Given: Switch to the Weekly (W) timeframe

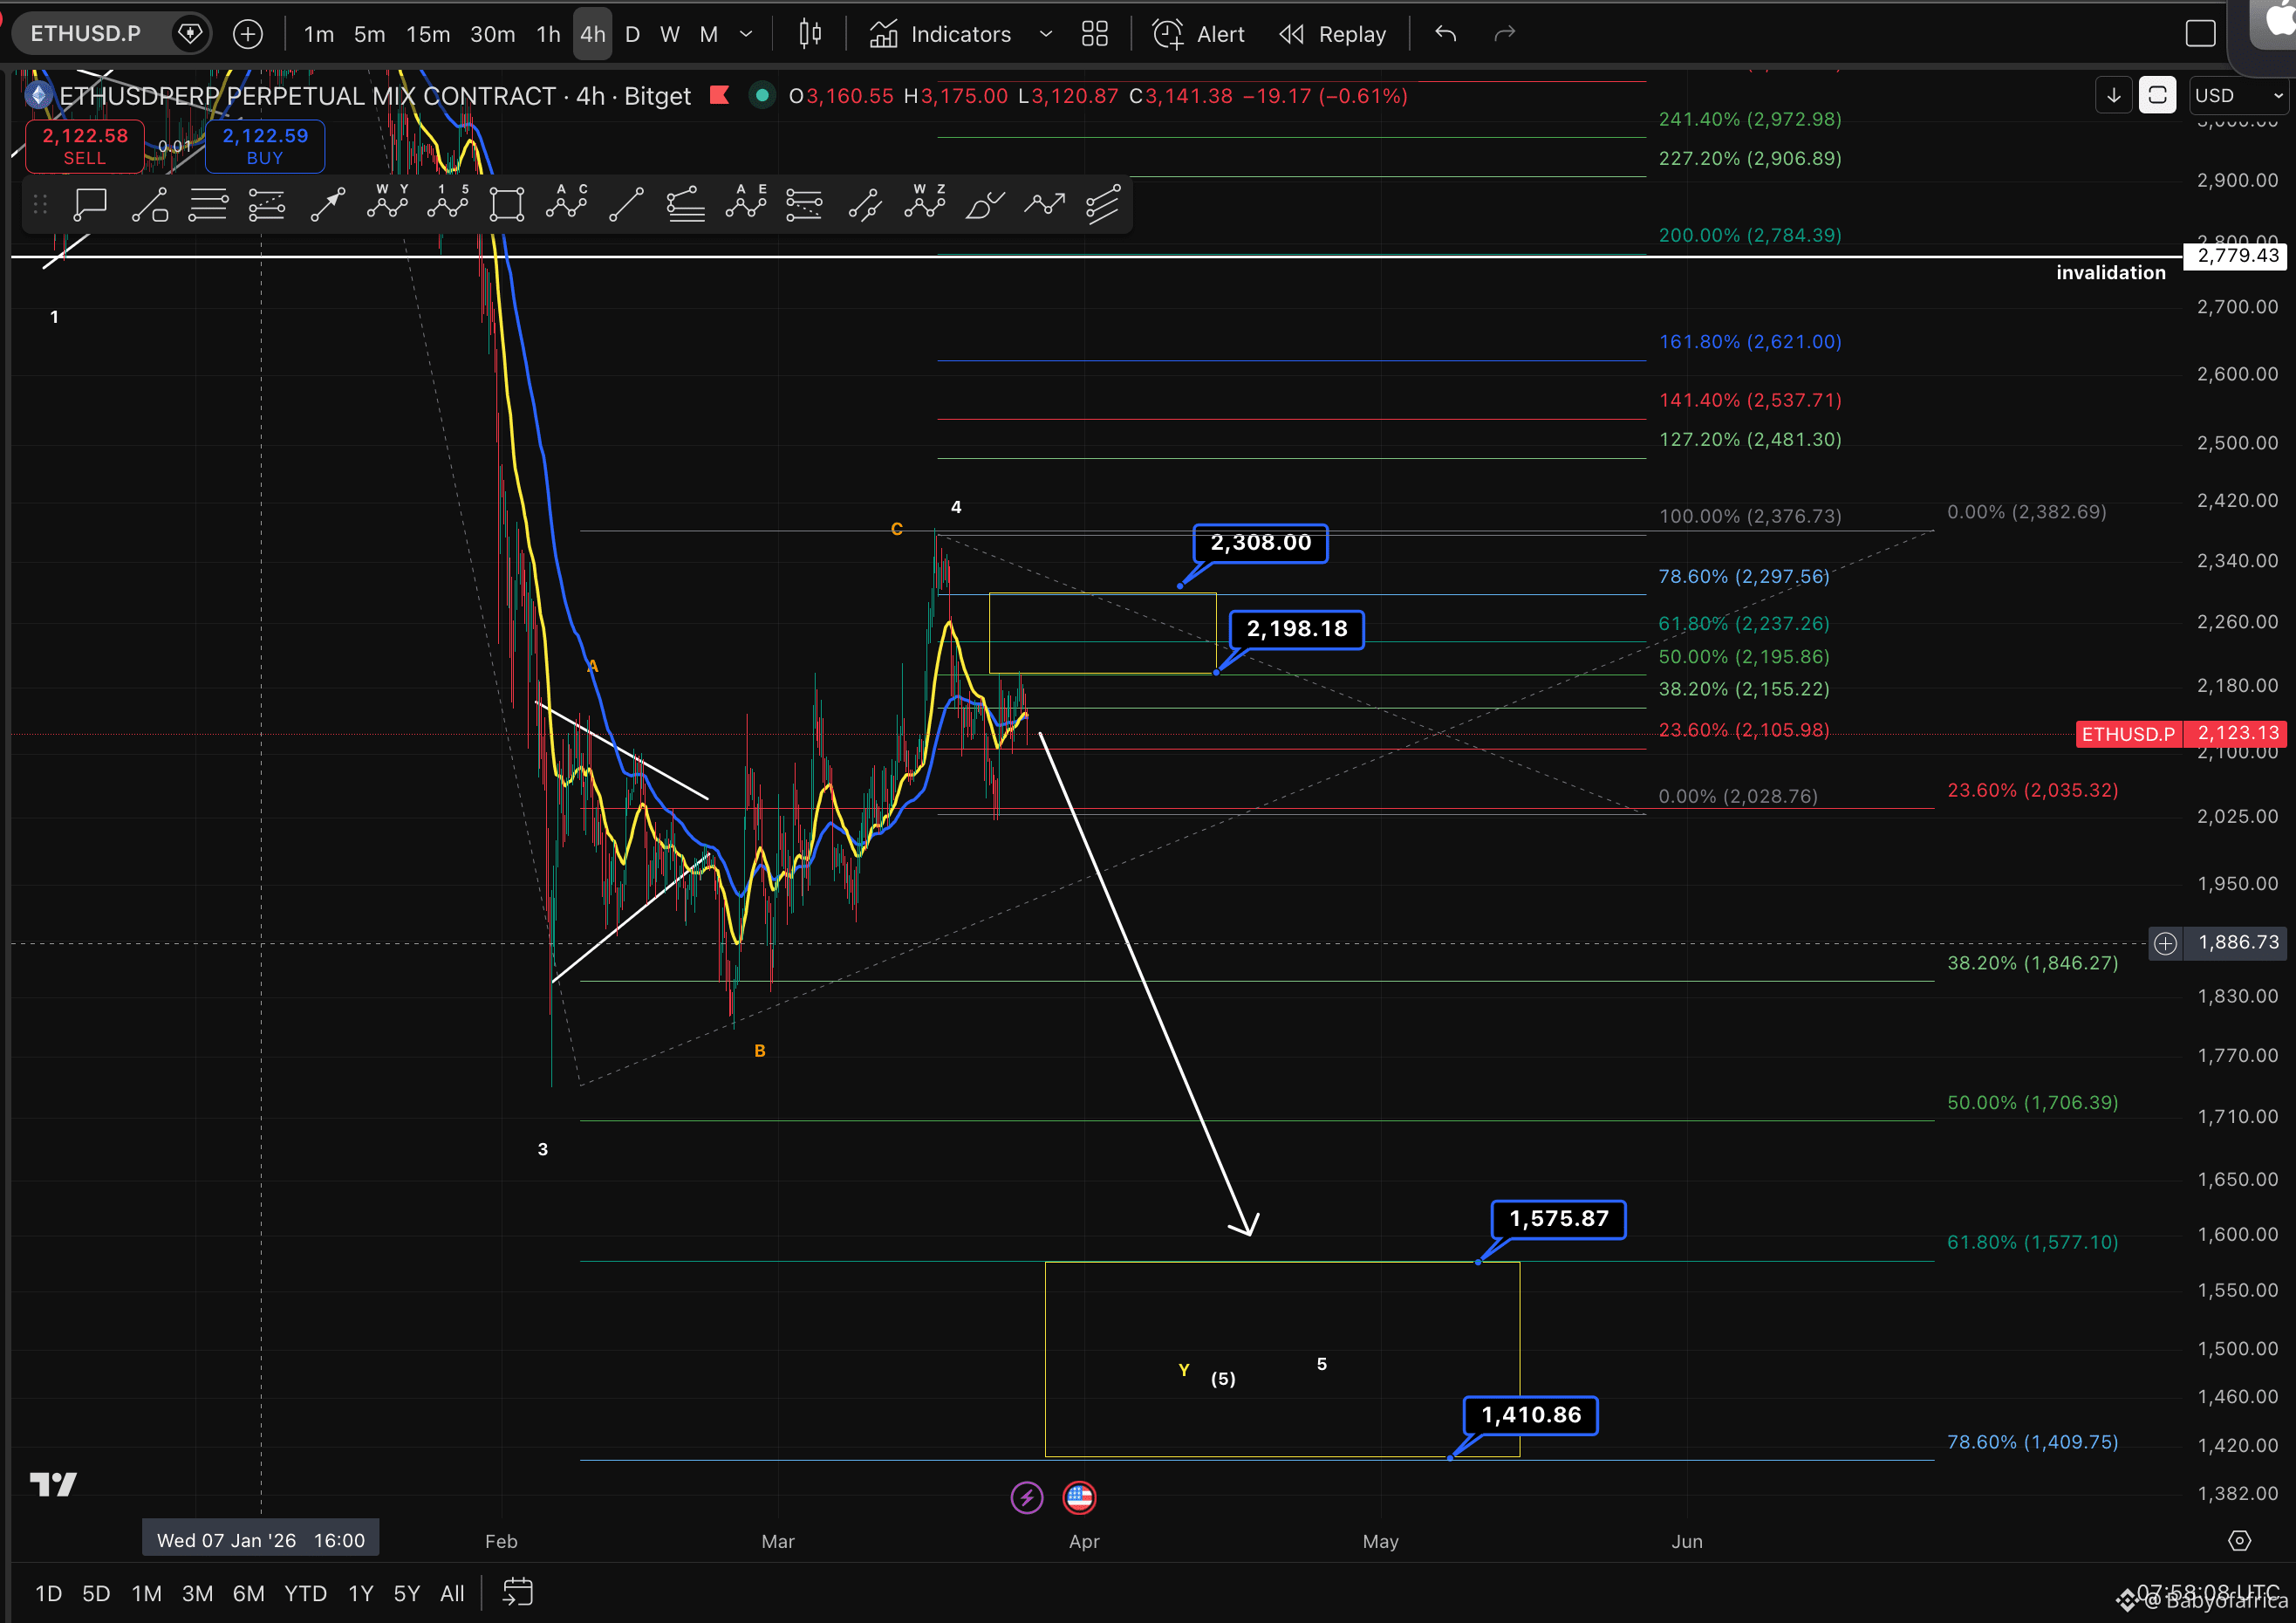Looking at the screenshot, I should (670, 34).
